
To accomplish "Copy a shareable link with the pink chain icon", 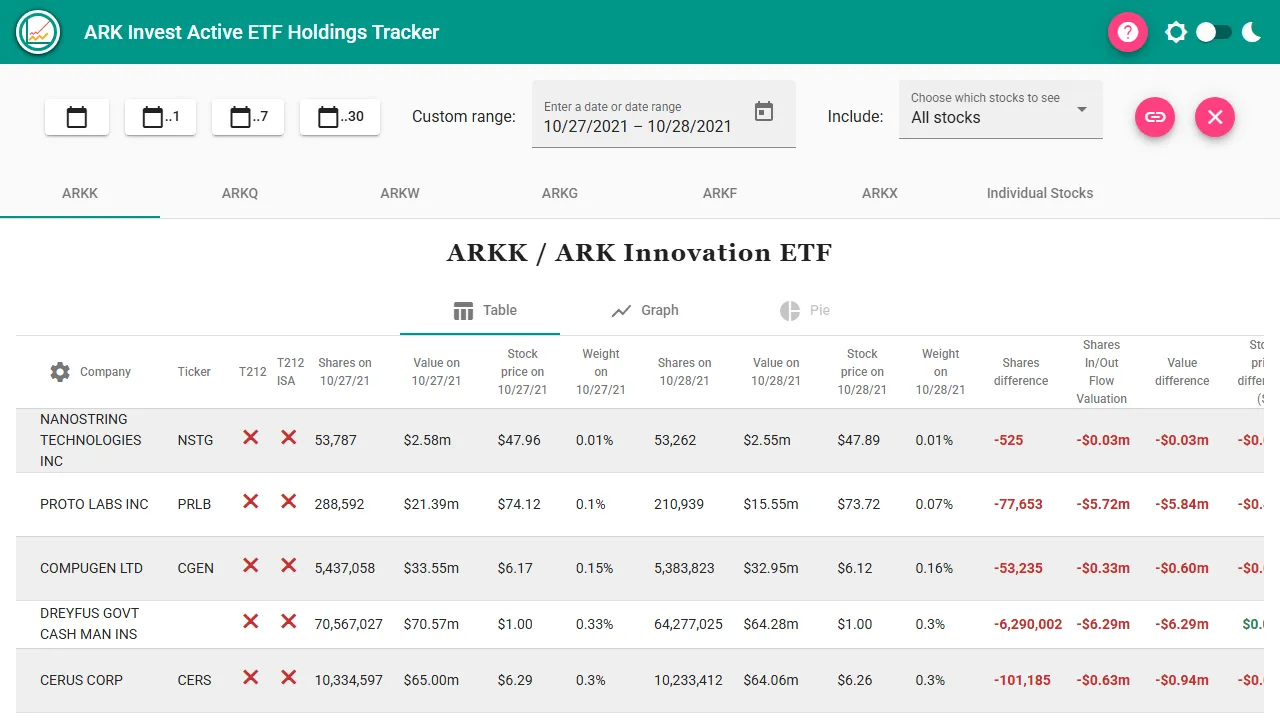I will coord(1155,117).
